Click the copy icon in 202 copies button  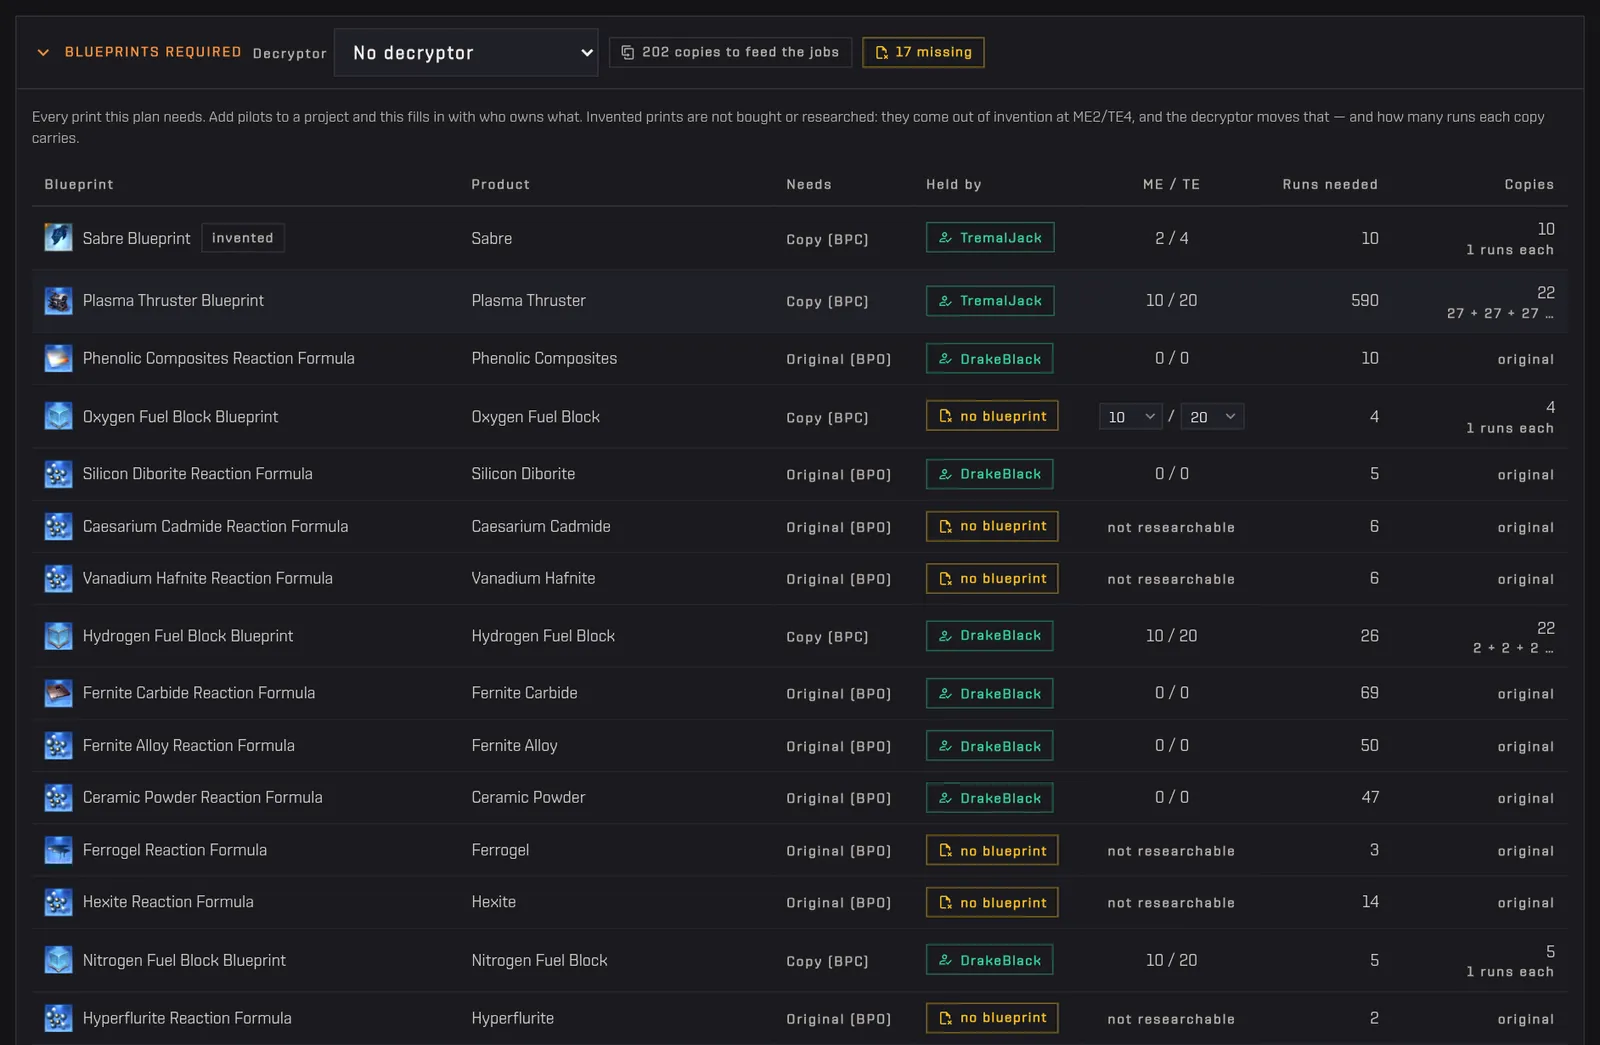coord(628,52)
